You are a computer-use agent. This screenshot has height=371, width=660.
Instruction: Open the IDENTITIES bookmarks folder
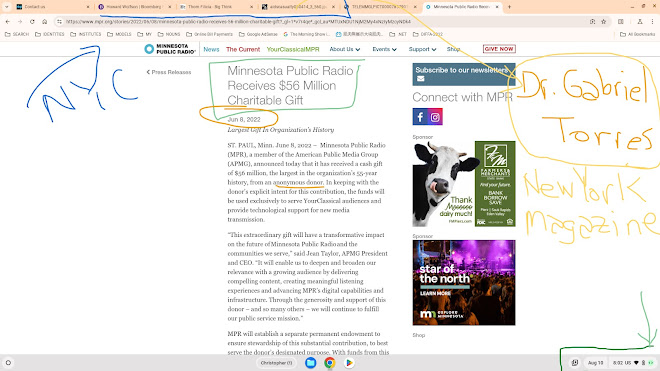(x=50, y=34)
